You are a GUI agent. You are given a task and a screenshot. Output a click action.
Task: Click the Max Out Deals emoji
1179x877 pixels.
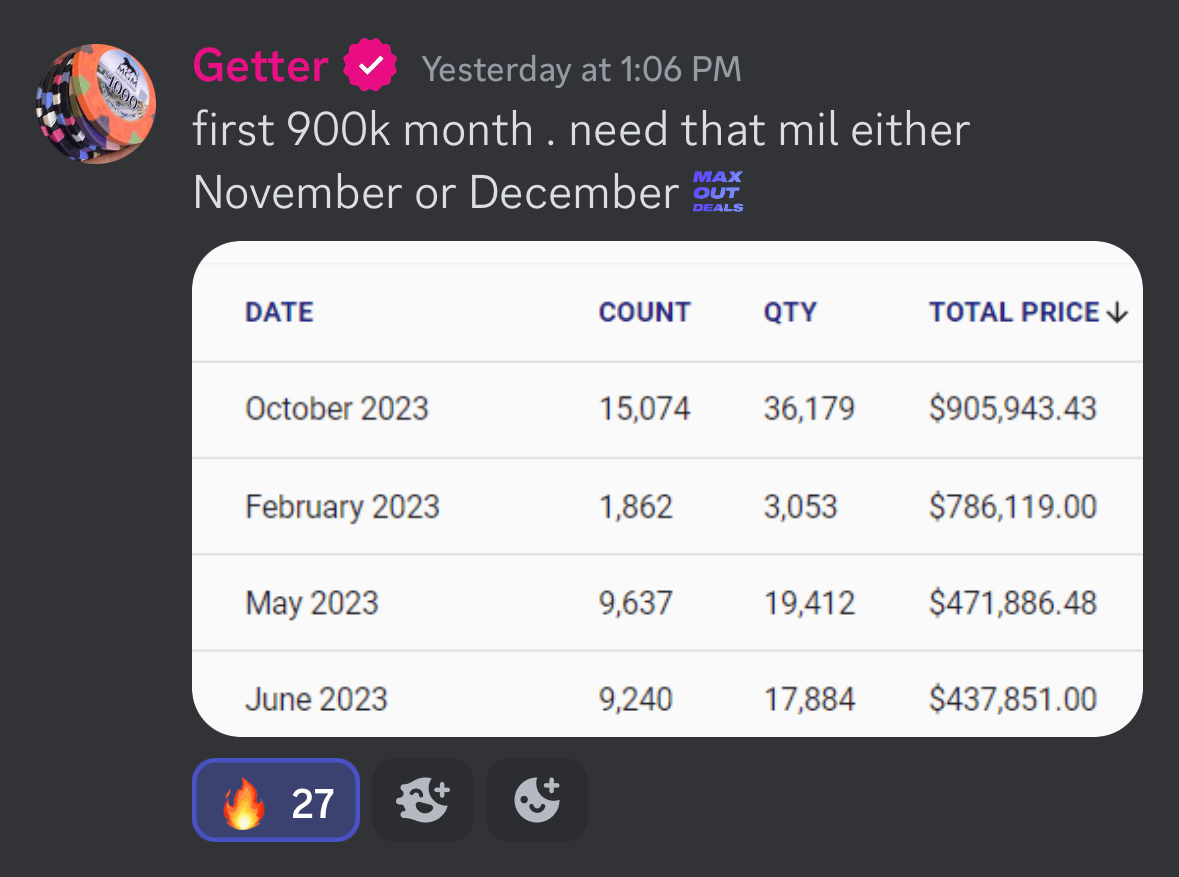pos(718,192)
